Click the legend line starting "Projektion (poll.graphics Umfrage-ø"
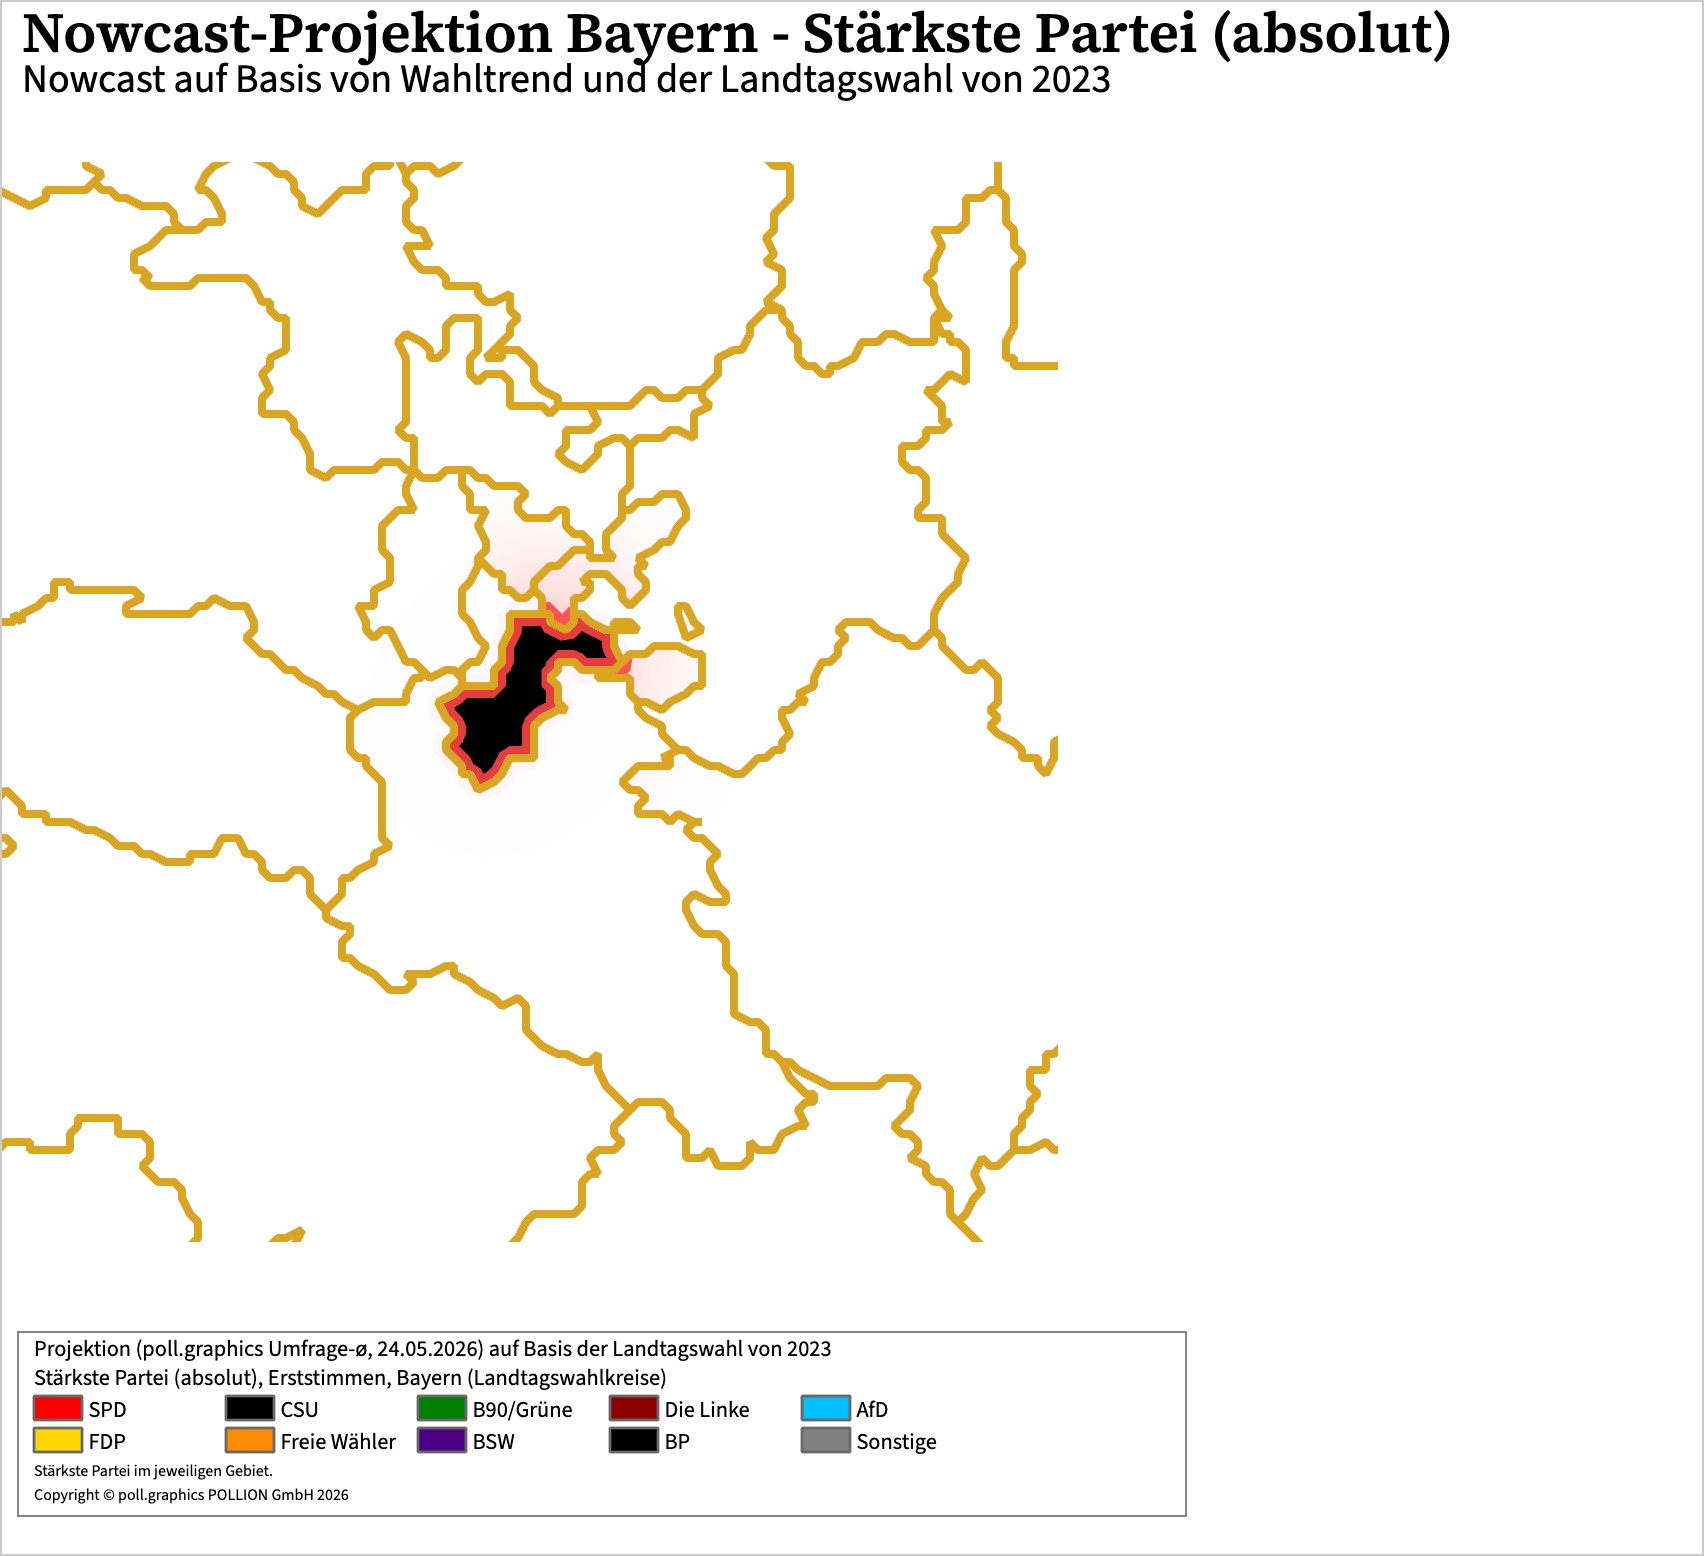Viewport: 1704px width, 1556px height. (432, 1348)
